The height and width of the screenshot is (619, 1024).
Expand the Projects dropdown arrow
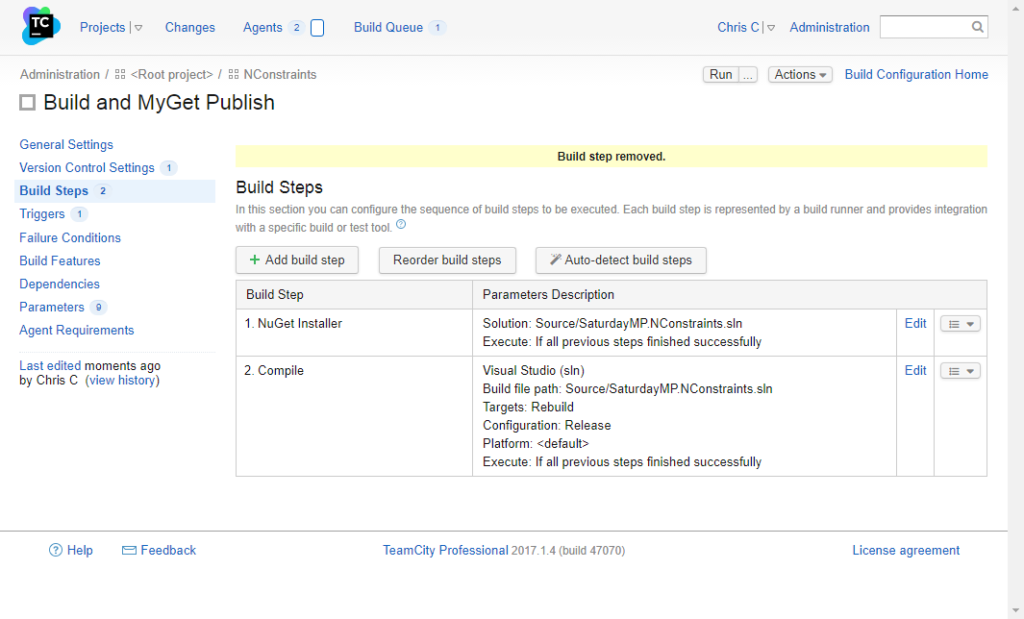click(x=138, y=28)
